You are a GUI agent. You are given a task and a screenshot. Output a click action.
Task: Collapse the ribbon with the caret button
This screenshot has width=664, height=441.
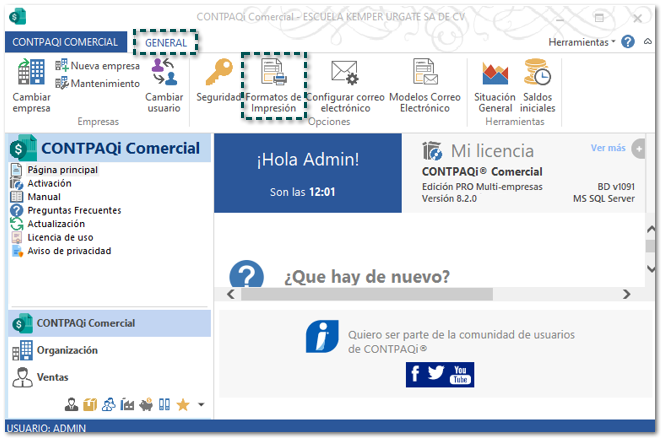point(648,42)
